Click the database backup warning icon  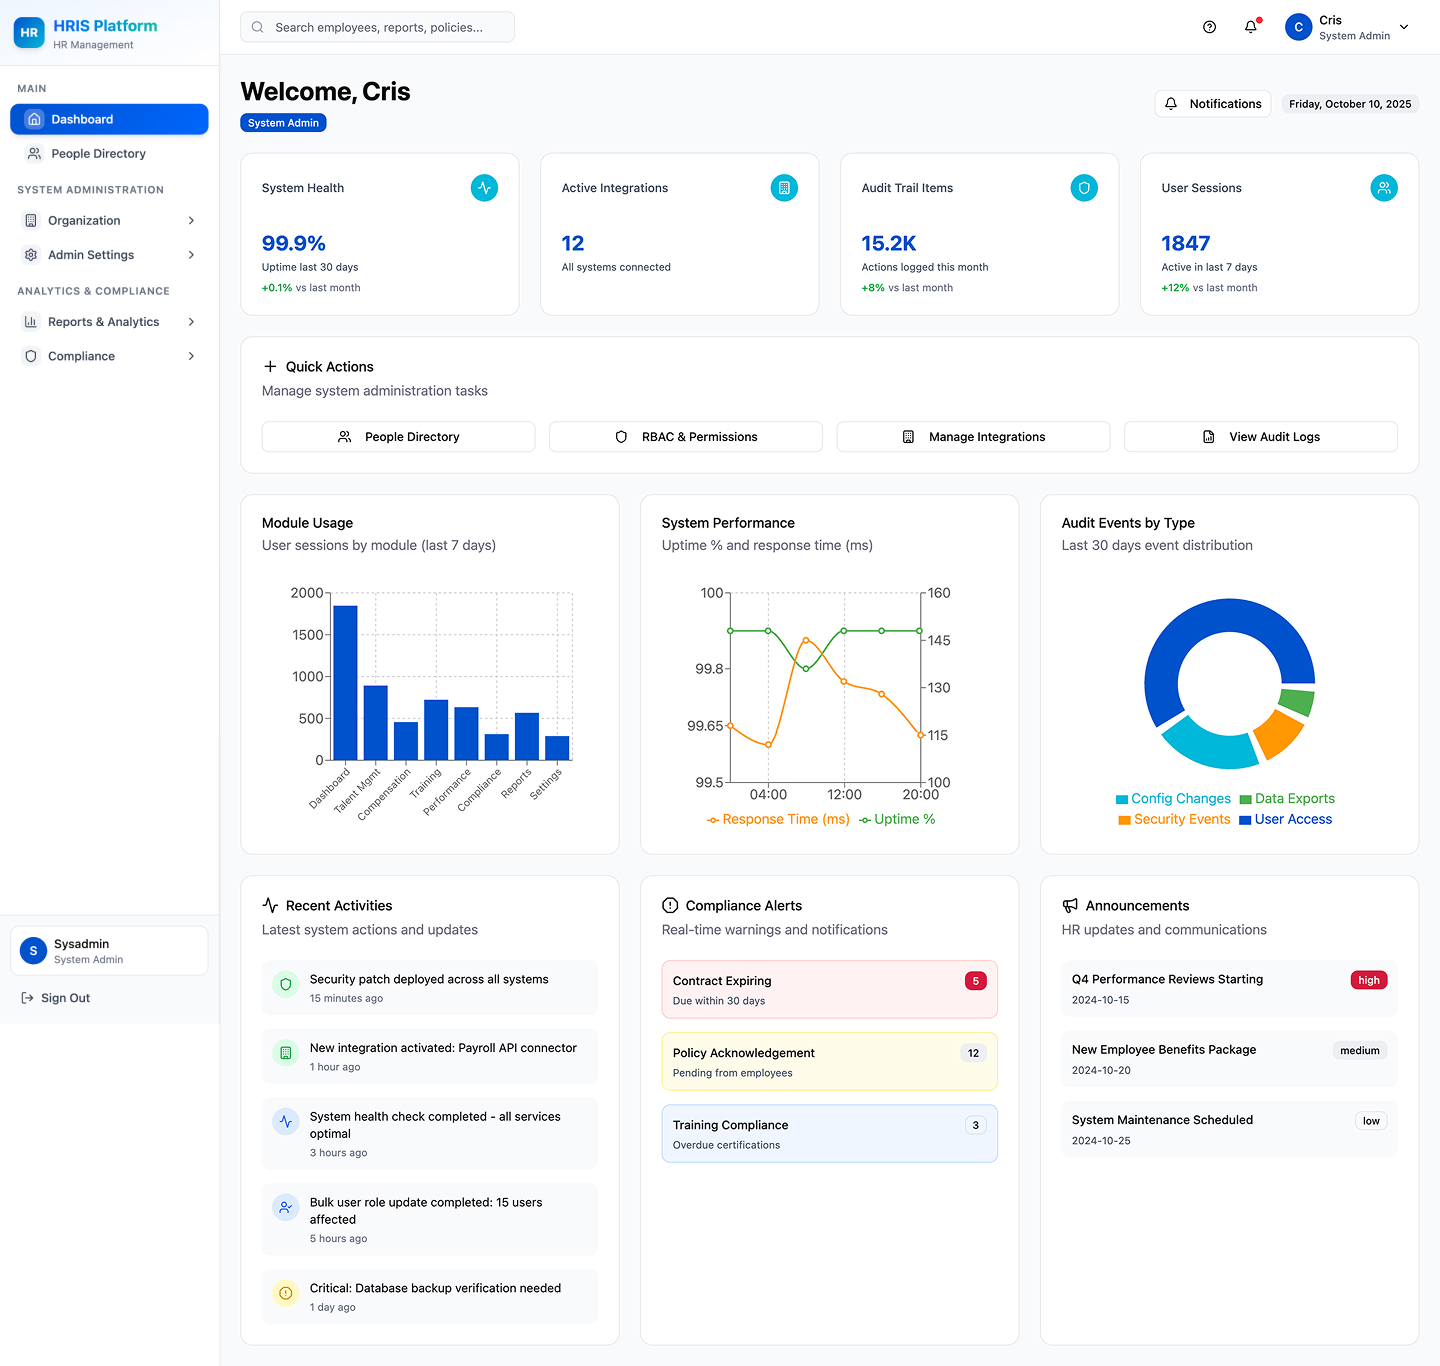pos(286,1293)
